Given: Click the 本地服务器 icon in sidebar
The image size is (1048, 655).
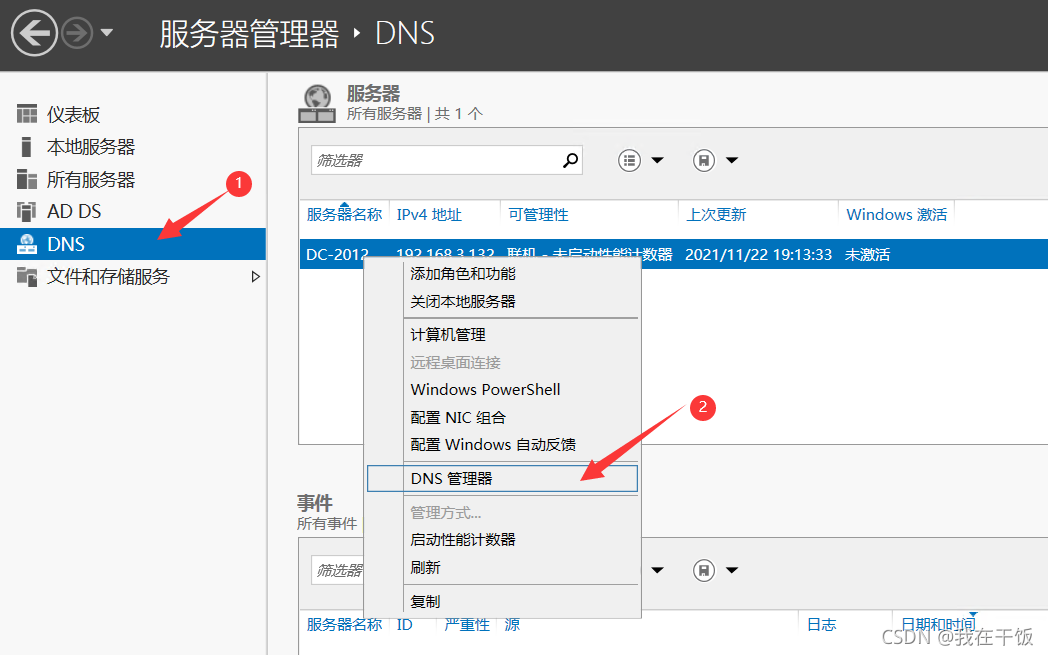Looking at the screenshot, I should click(x=26, y=146).
